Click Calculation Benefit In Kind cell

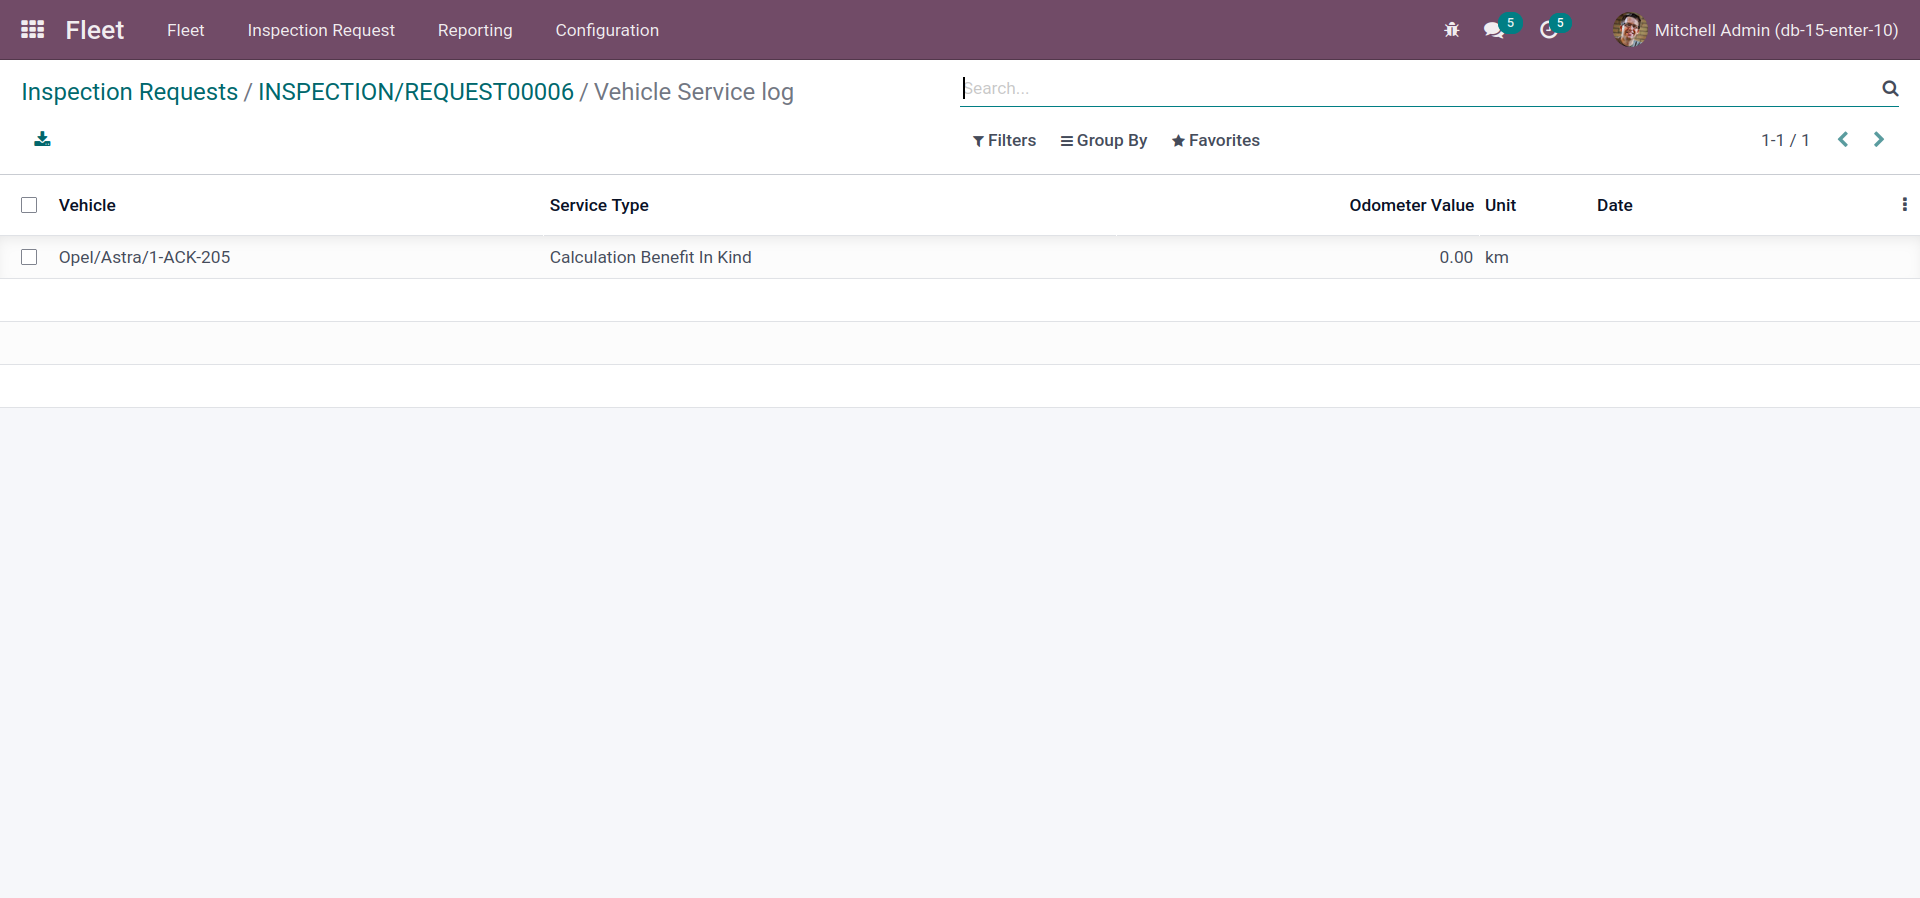[650, 257]
